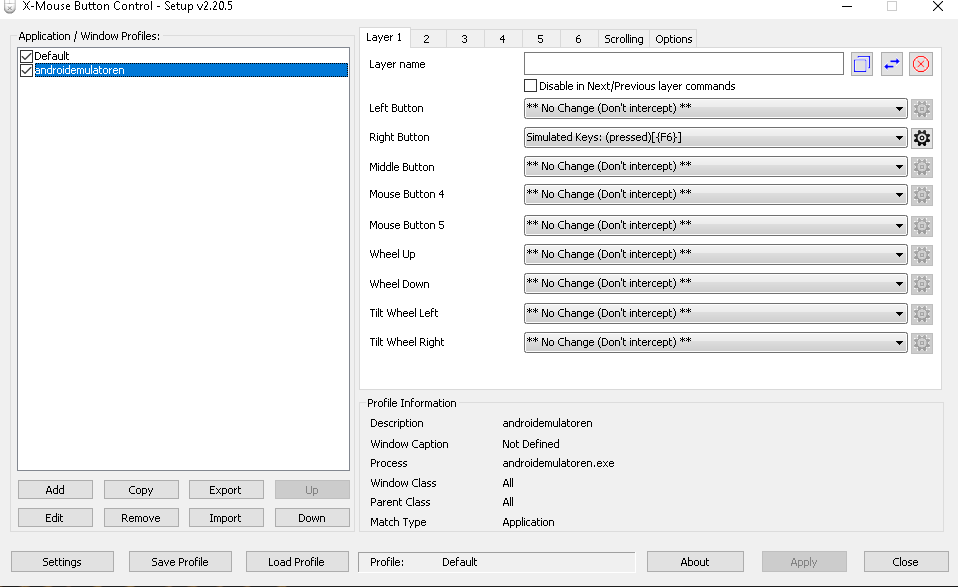The width and height of the screenshot is (958, 587).
Task: Uncheck the androidemulatoren profile checkbox
Action: point(26,70)
